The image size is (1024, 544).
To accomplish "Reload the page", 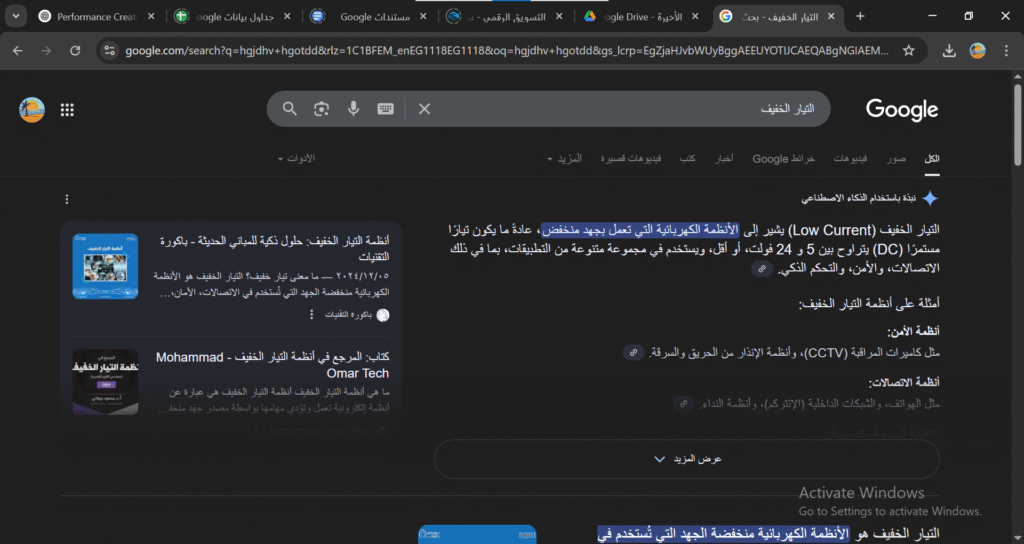I will coord(75,50).
